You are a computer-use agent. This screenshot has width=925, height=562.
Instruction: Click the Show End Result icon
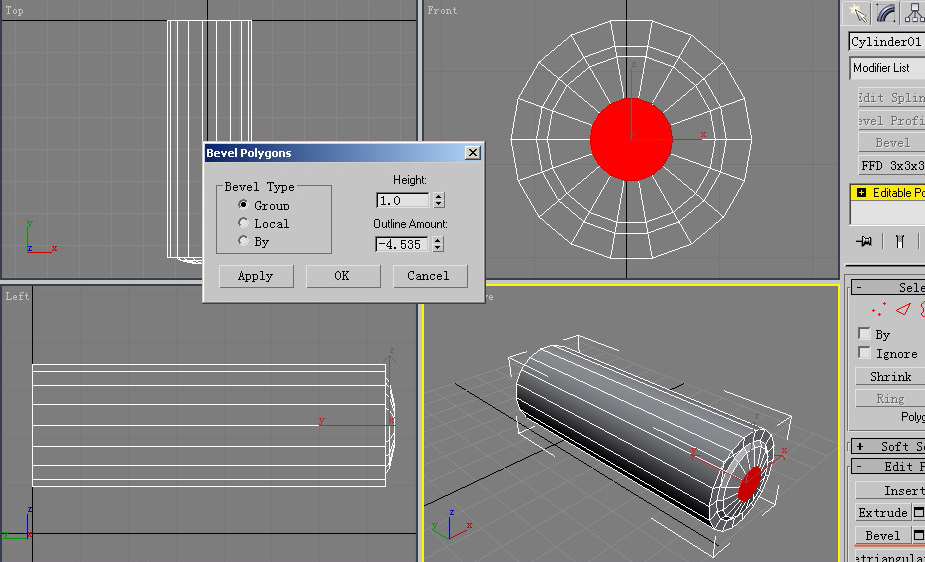(900, 241)
